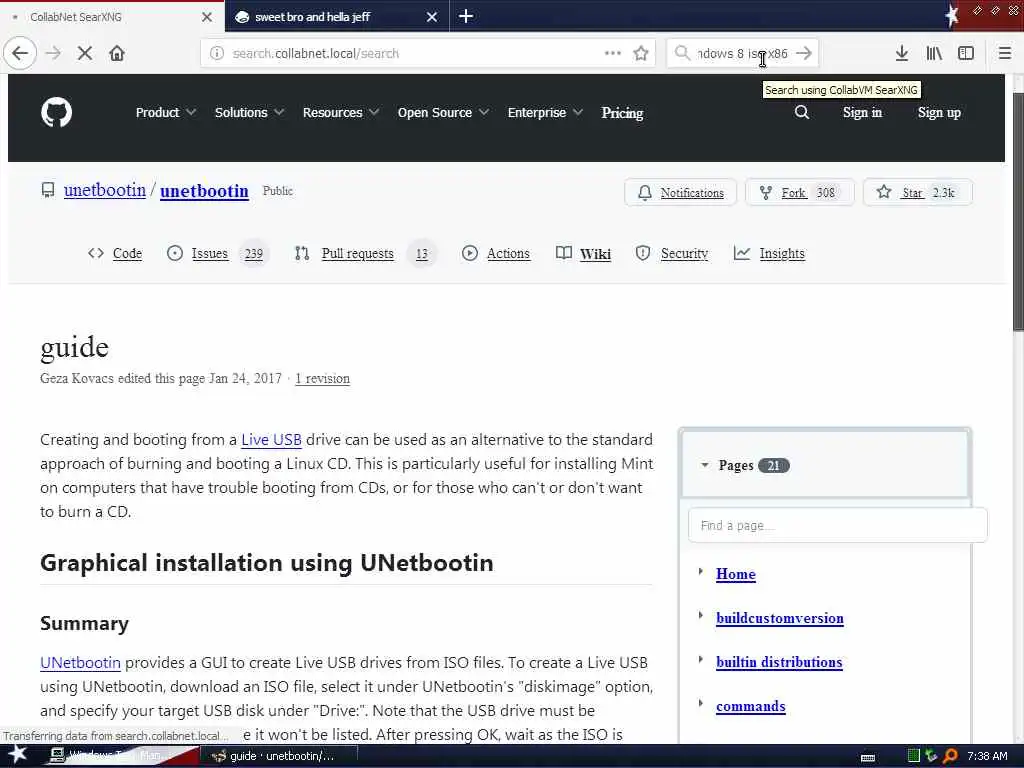Expand the Product dropdown menu
Image resolution: width=1024 pixels, height=768 pixels.
[x=165, y=112]
